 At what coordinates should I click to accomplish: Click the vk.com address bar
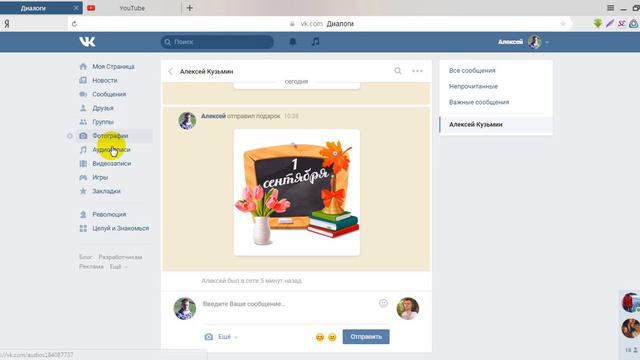320,24
